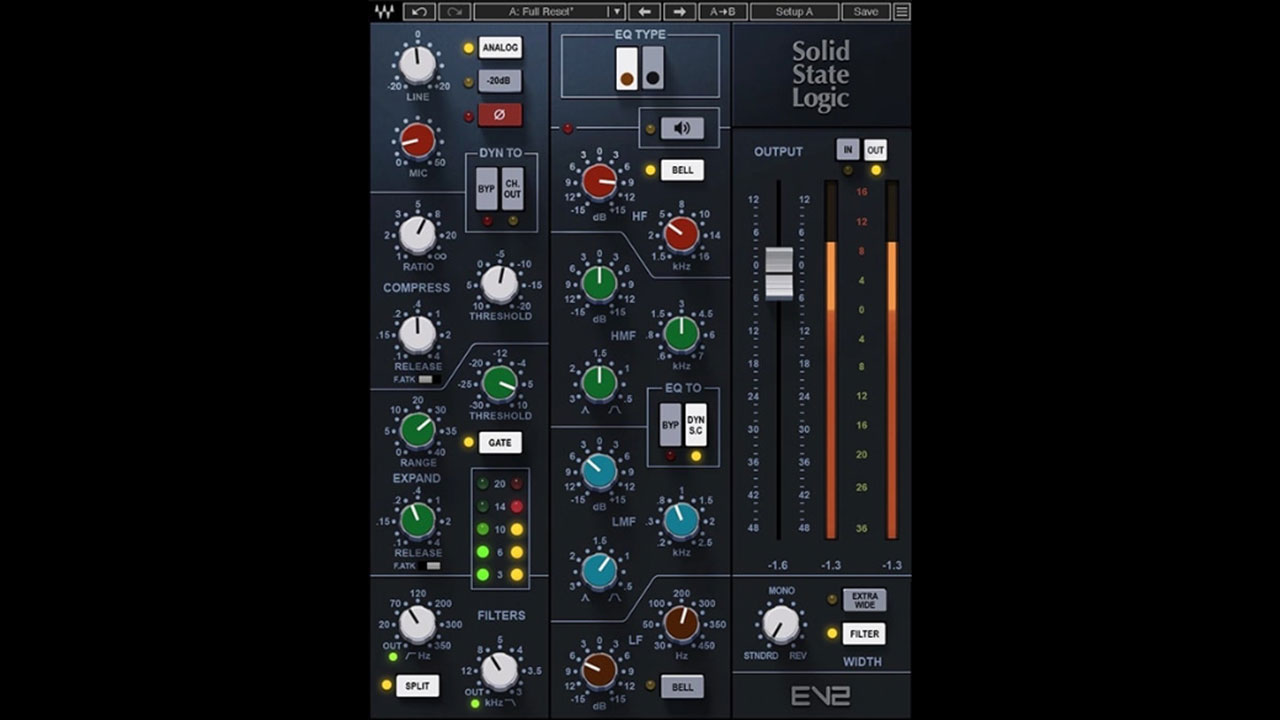The height and width of the screenshot is (720, 1280).
Task: Click the green RANGE knob
Action: point(417,430)
